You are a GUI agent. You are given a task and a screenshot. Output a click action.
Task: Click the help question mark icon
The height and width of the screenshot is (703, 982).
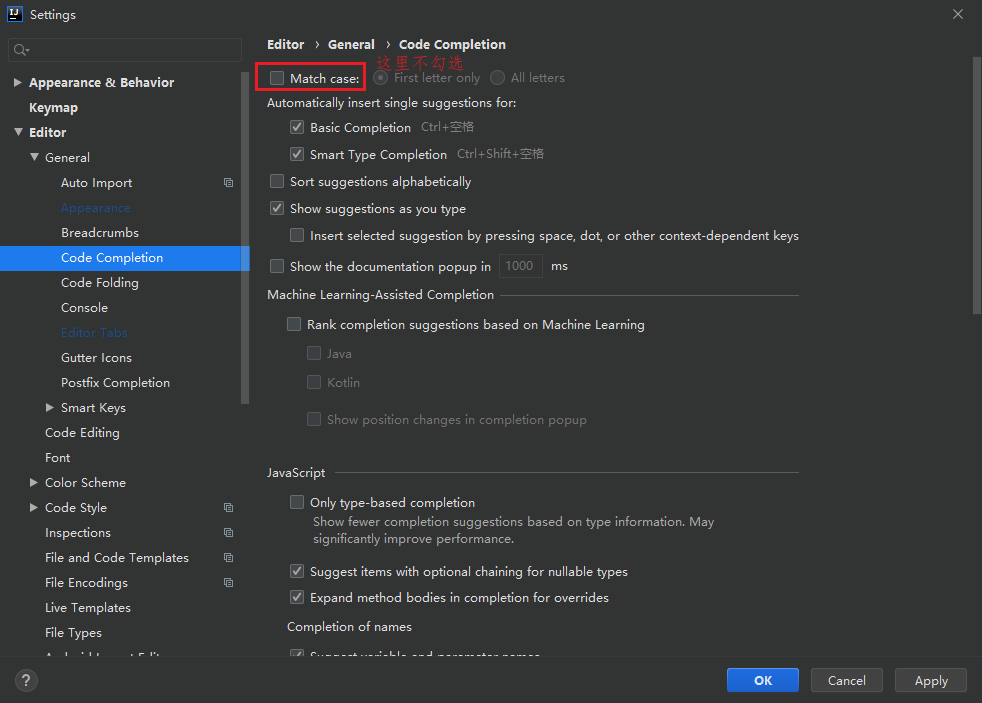(x=26, y=680)
